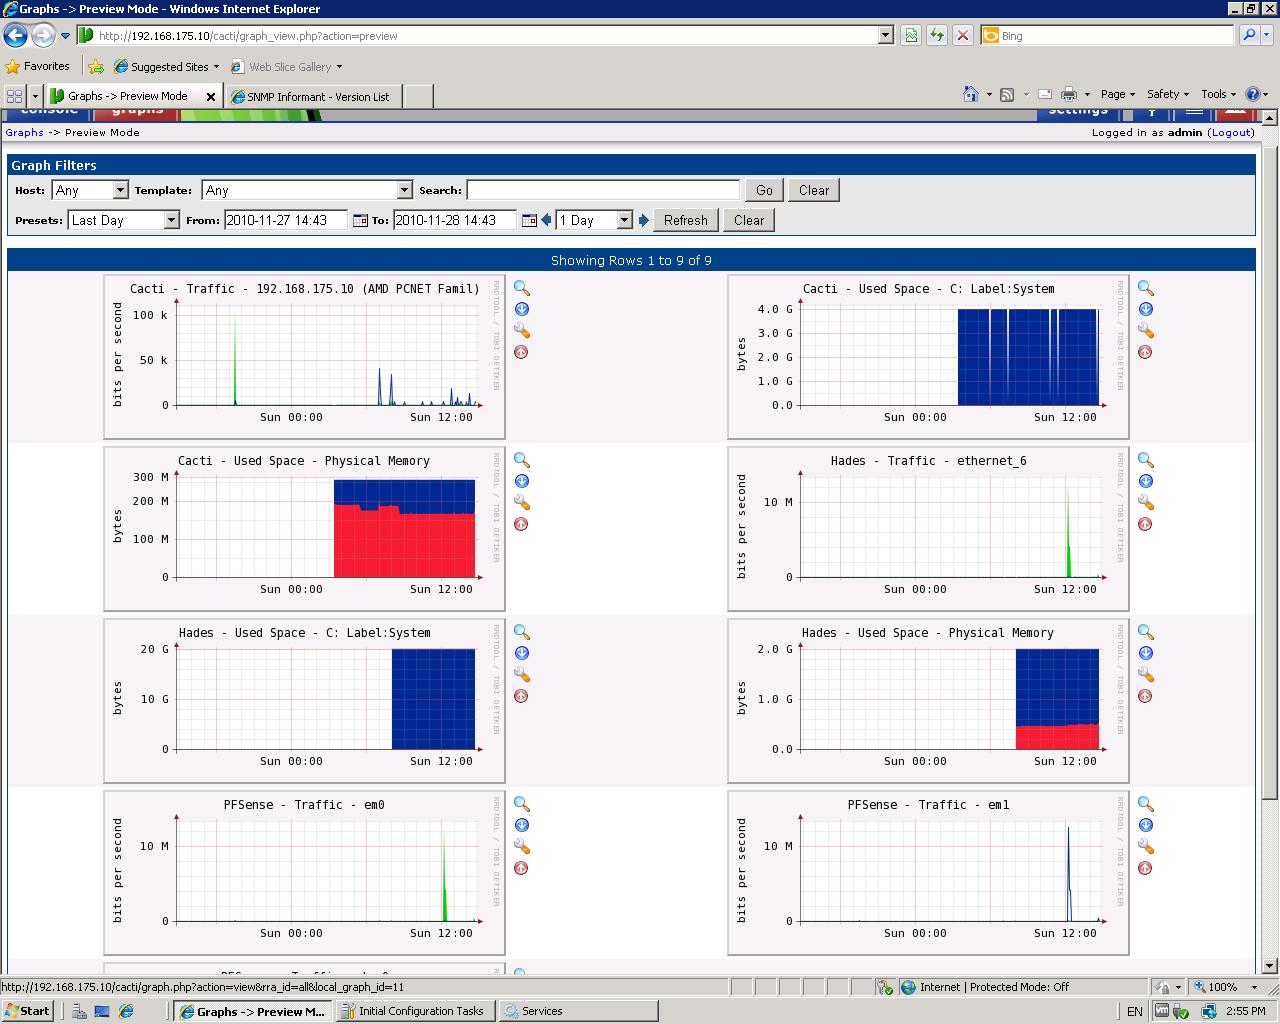Switch to Services taskbar window
Viewport: 1280px width, 1024px height.
coord(578,1011)
